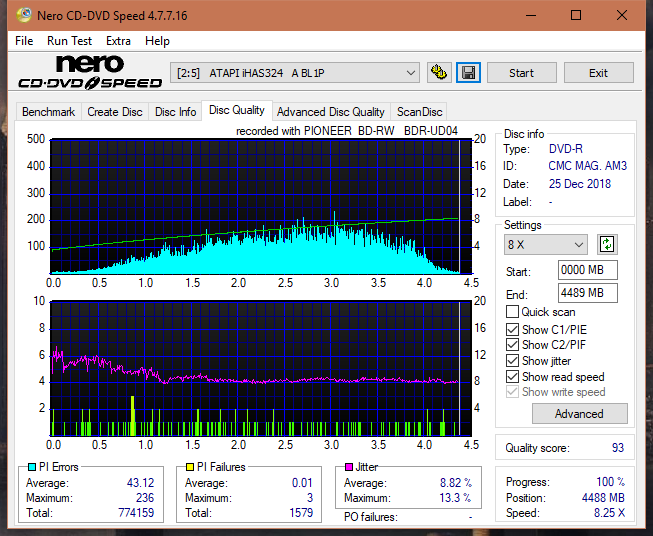Maximize the Nero window
Image resolution: width=653 pixels, height=536 pixels.
coord(576,15)
